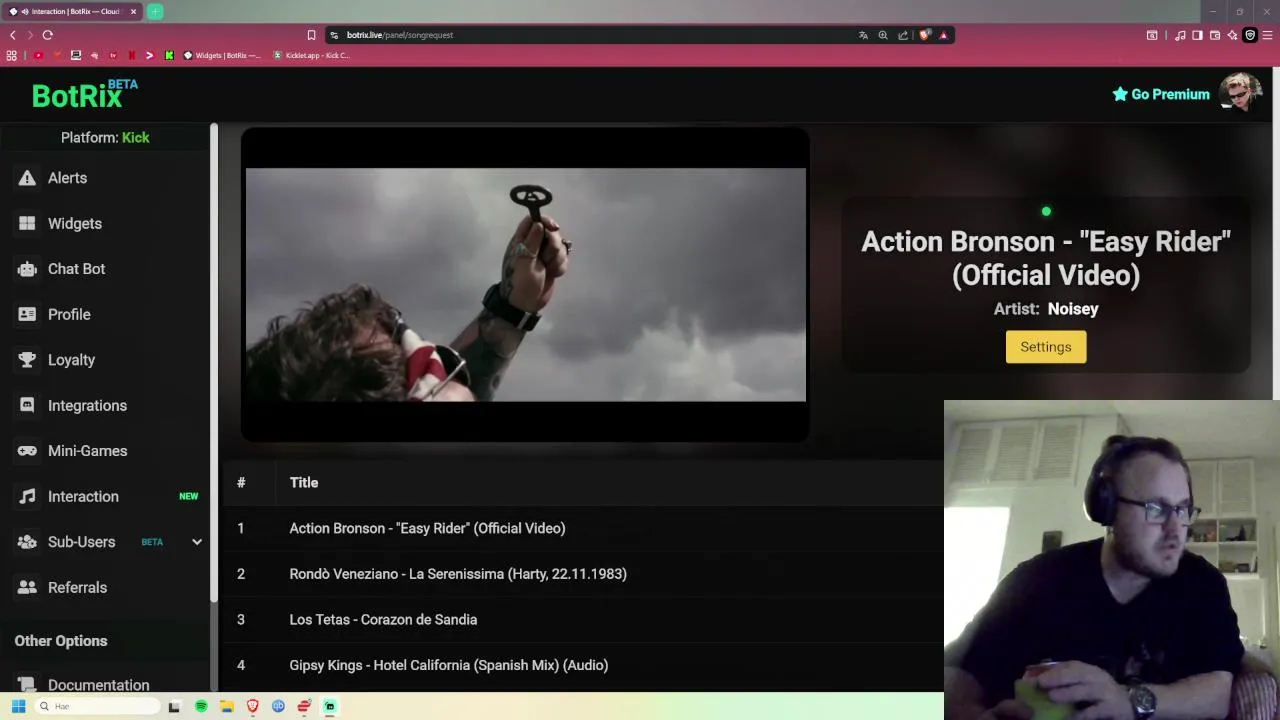The image size is (1280, 720).
Task: Open the browser hamburger menu
Action: tap(1268, 35)
